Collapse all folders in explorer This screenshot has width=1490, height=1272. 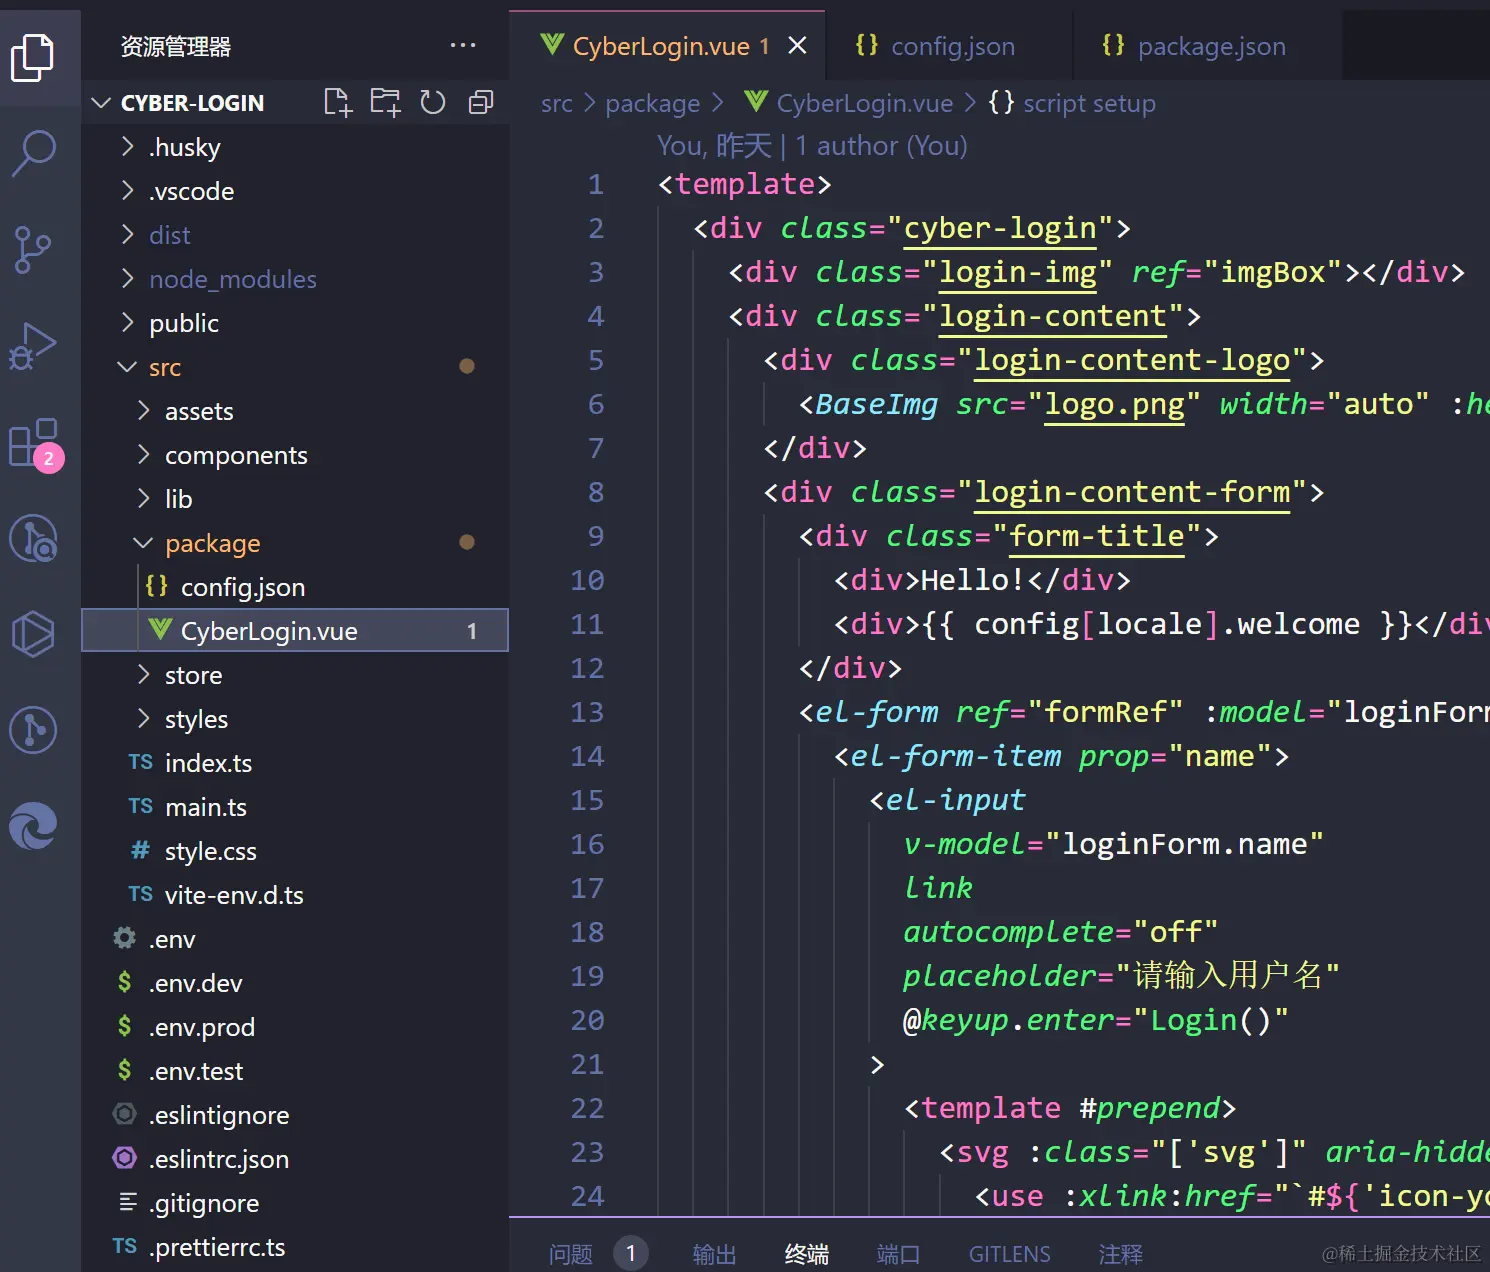pos(481,102)
